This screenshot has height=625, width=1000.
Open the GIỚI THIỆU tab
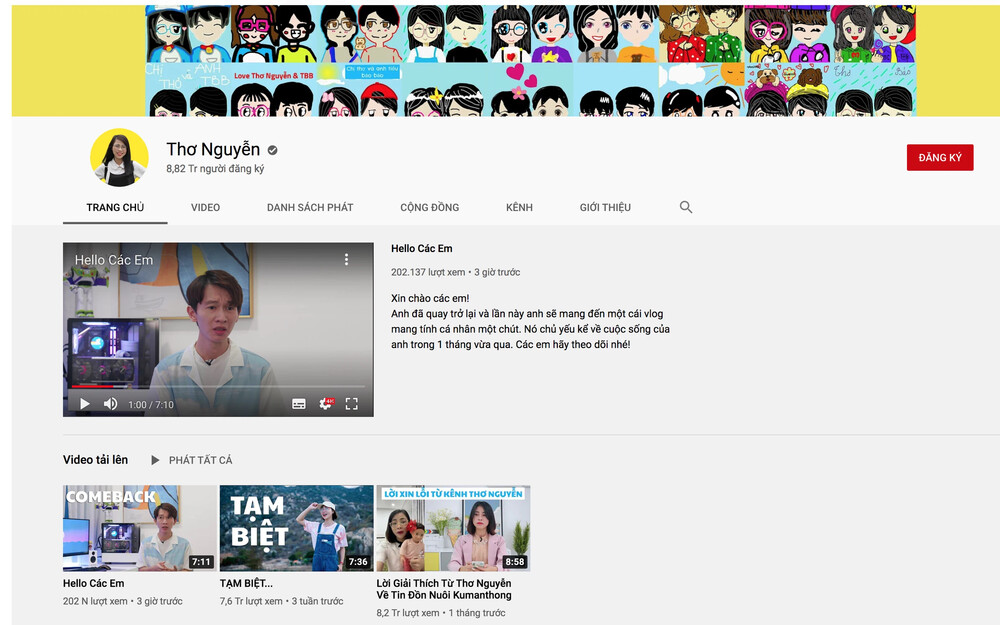[x=605, y=207]
